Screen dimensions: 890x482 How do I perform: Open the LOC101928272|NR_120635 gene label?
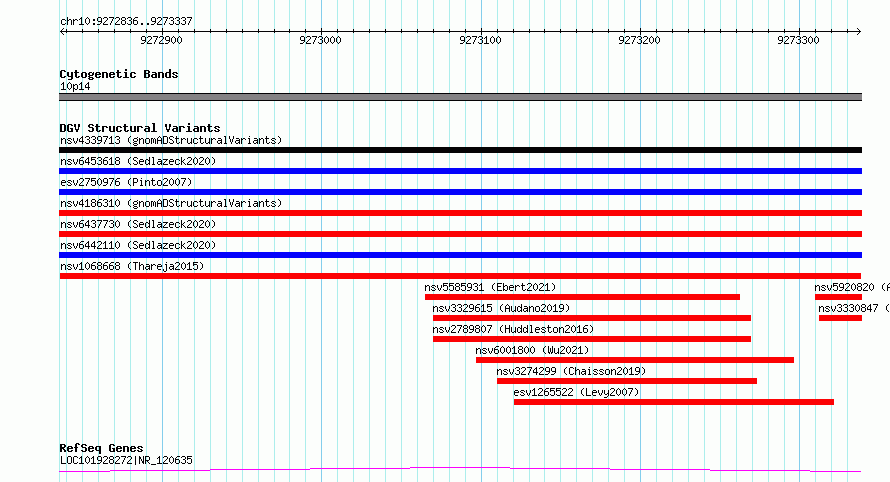(x=126, y=460)
